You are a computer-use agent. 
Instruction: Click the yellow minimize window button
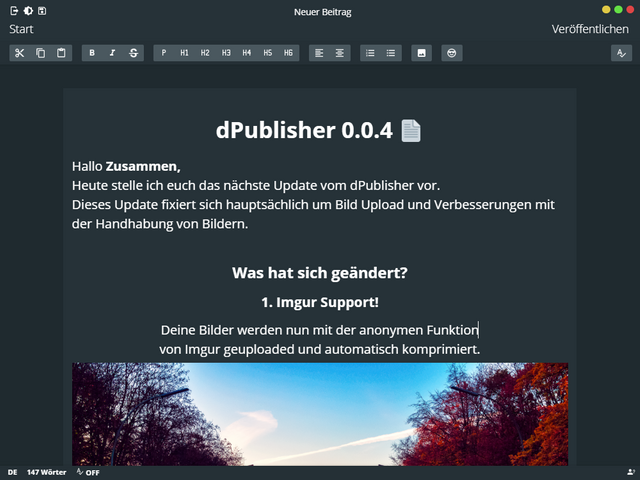click(606, 9)
